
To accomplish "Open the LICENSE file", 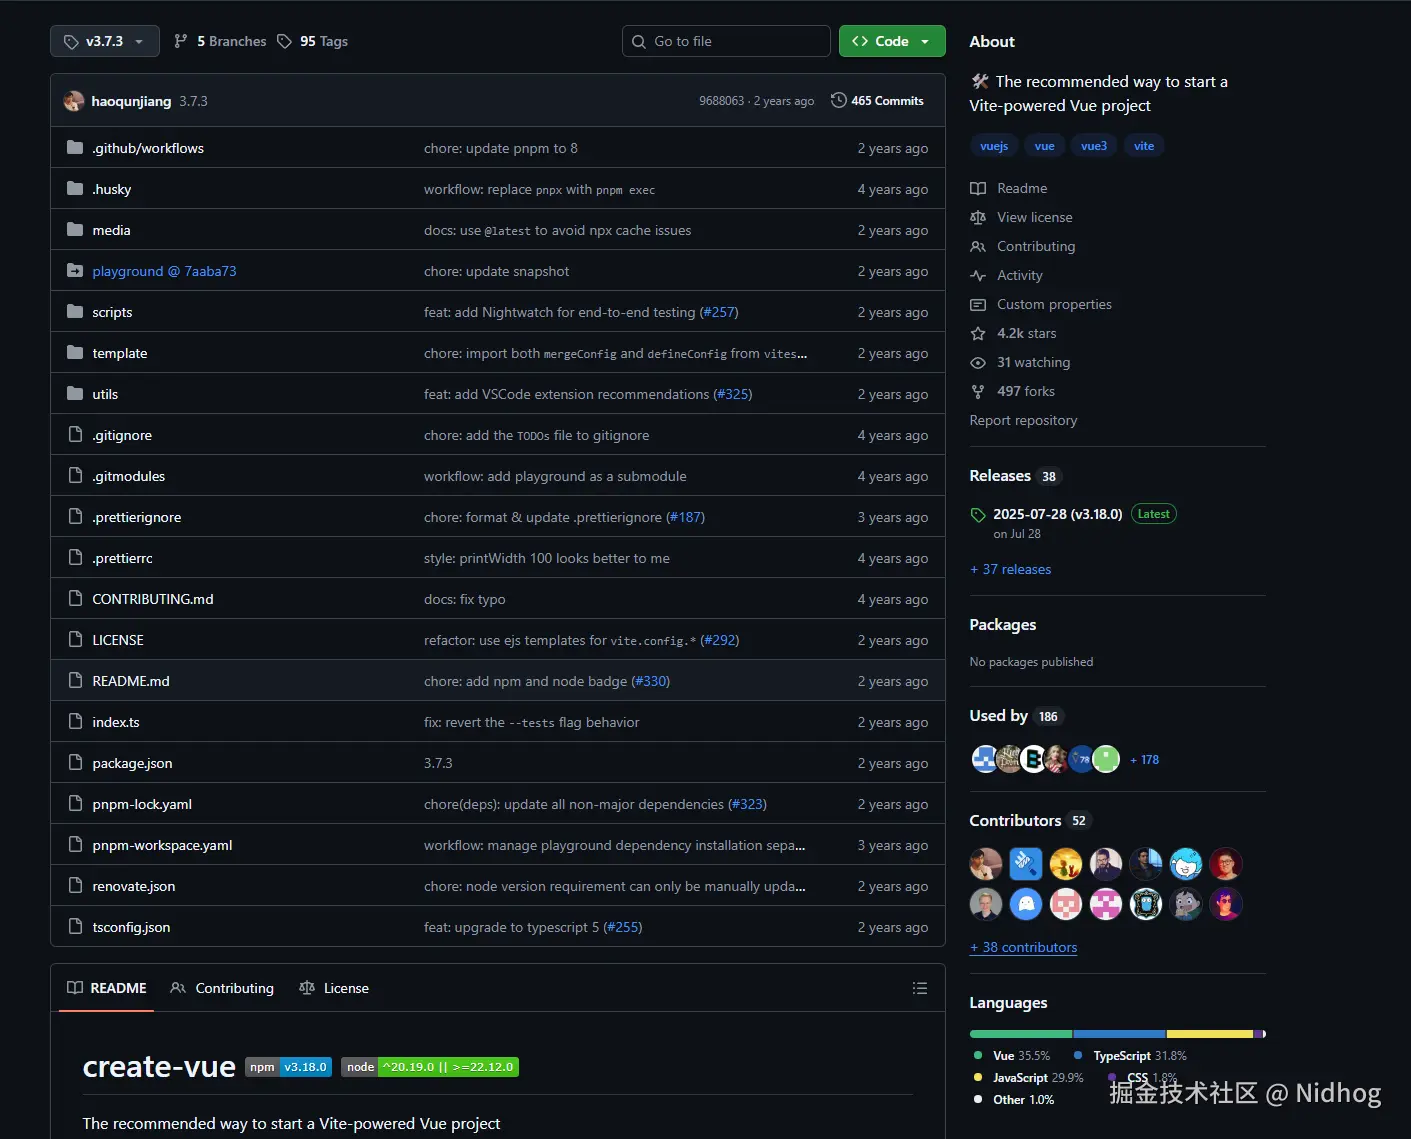I will point(118,640).
